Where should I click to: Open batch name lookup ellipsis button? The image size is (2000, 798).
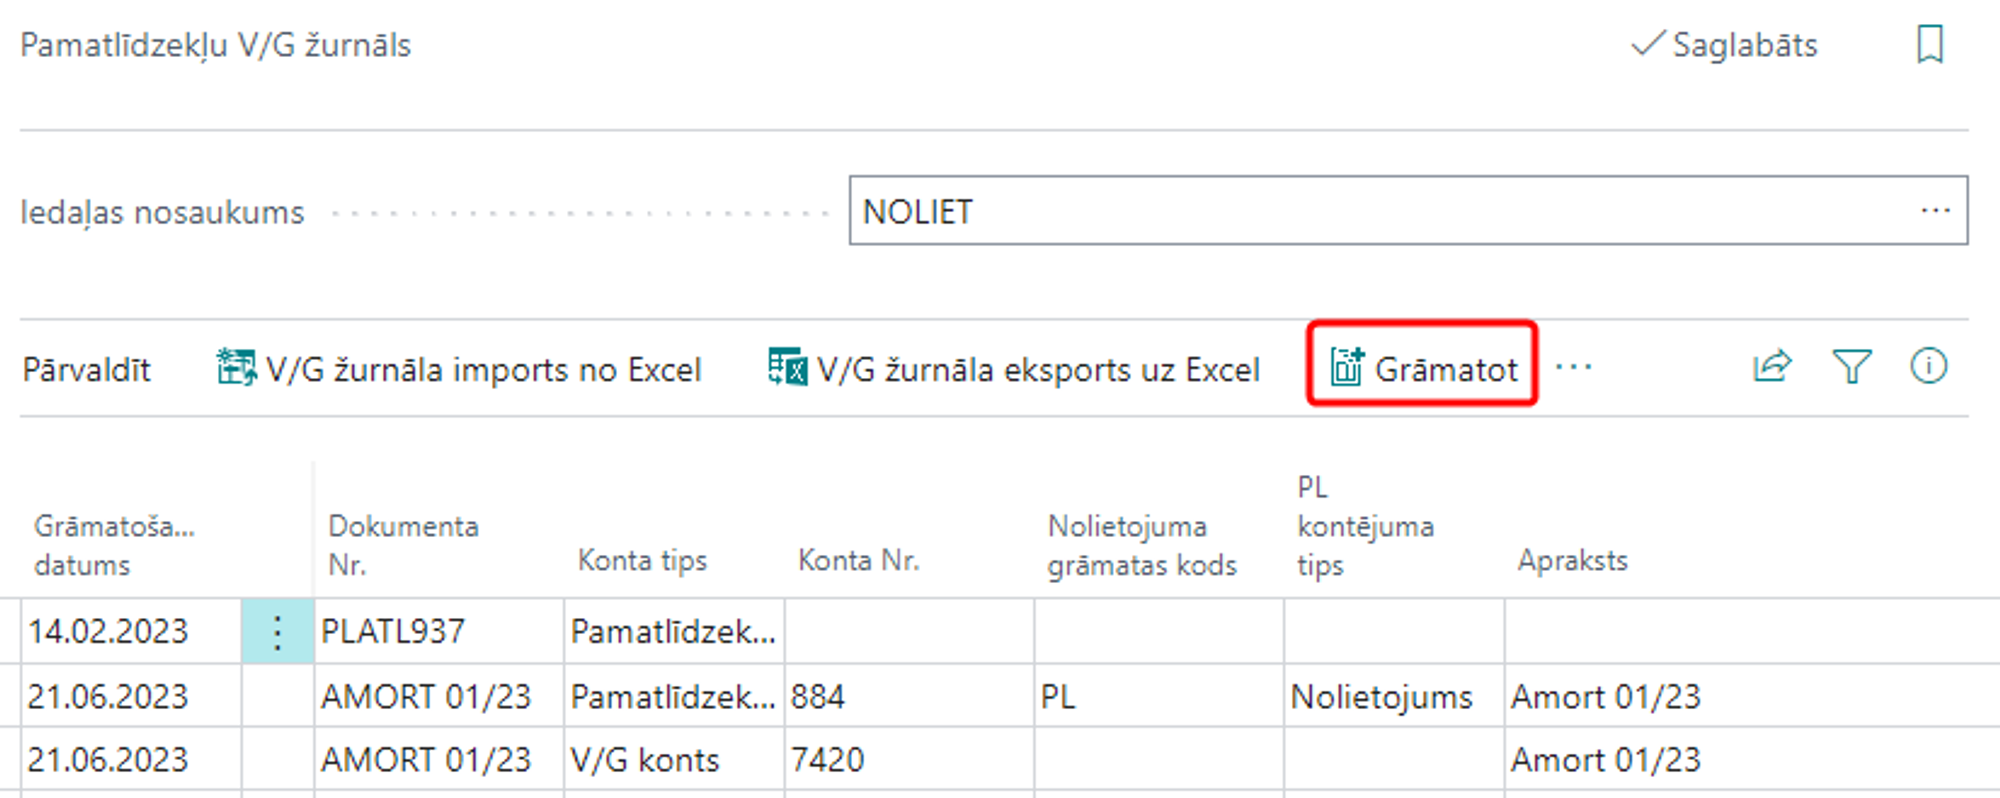pos(1935,211)
